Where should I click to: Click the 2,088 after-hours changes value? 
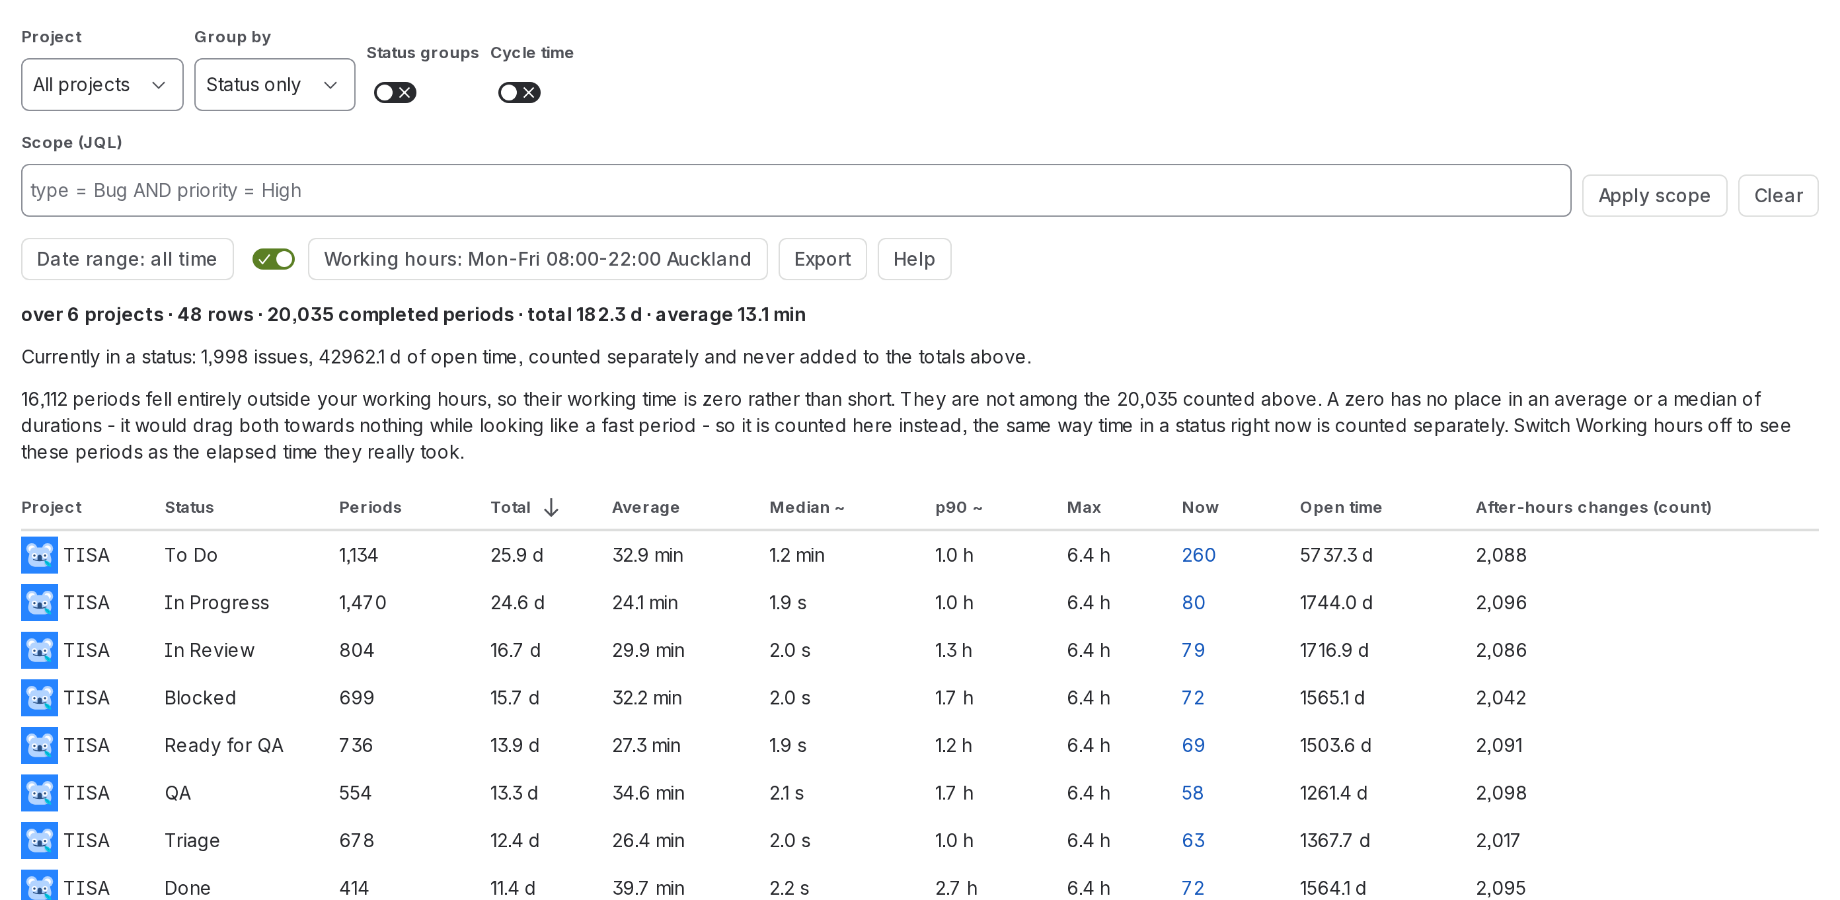click(1501, 556)
